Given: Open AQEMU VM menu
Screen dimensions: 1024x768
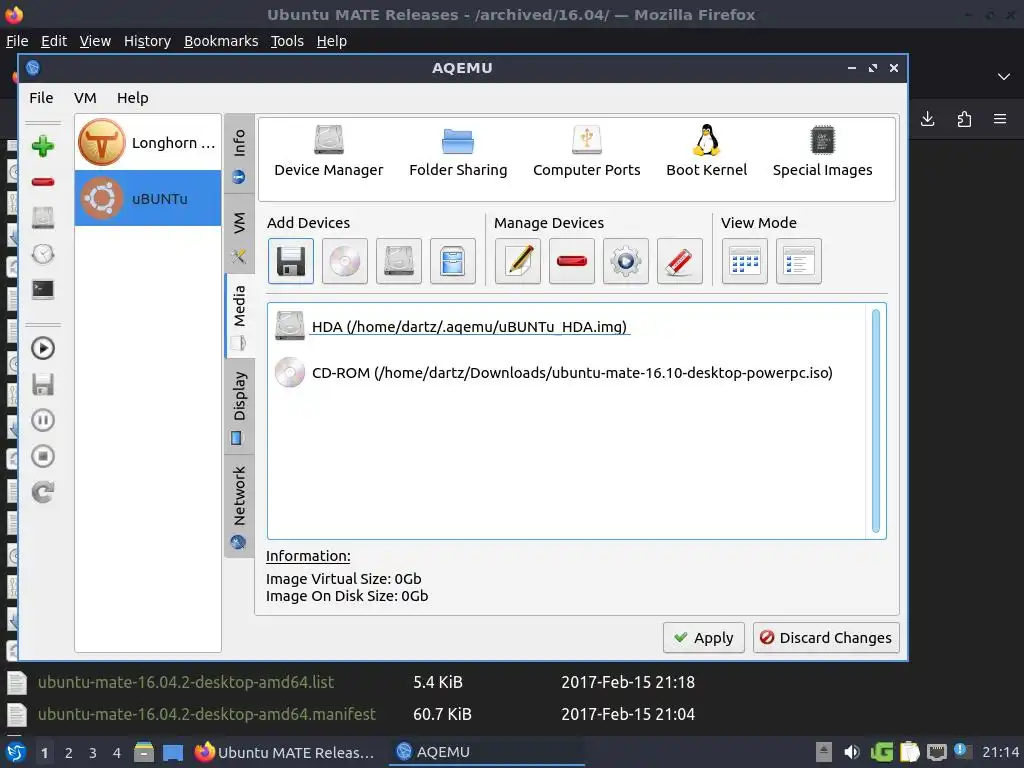Looking at the screenshot, I should (x=85, y=98).
